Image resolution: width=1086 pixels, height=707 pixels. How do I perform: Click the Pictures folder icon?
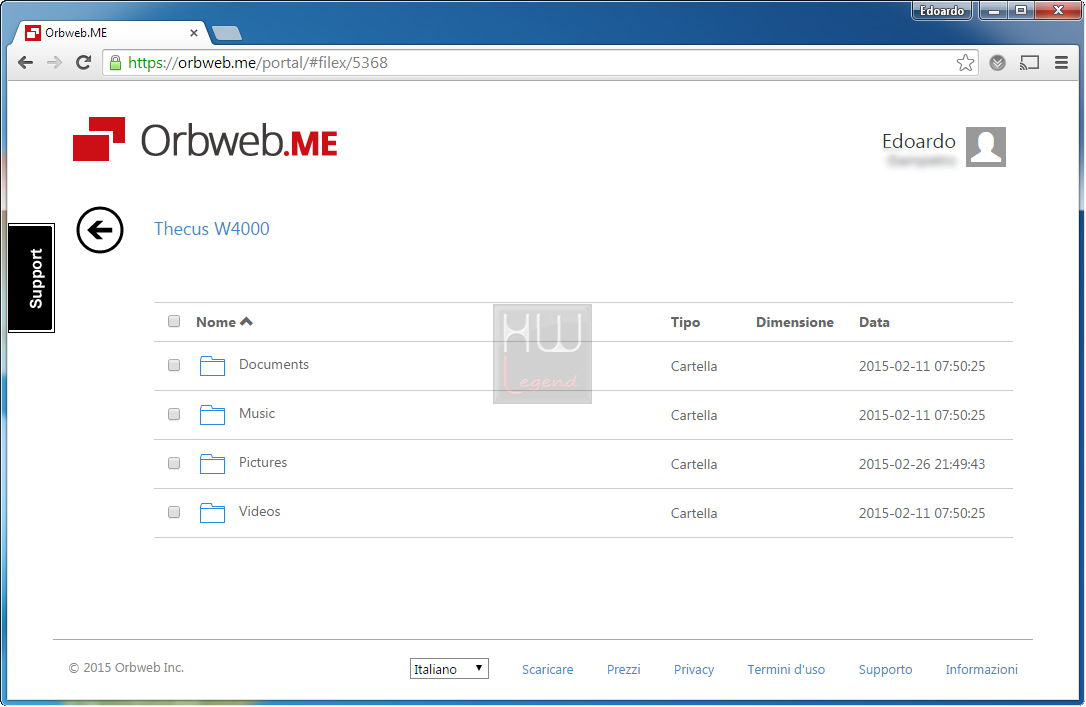(212, 464)
